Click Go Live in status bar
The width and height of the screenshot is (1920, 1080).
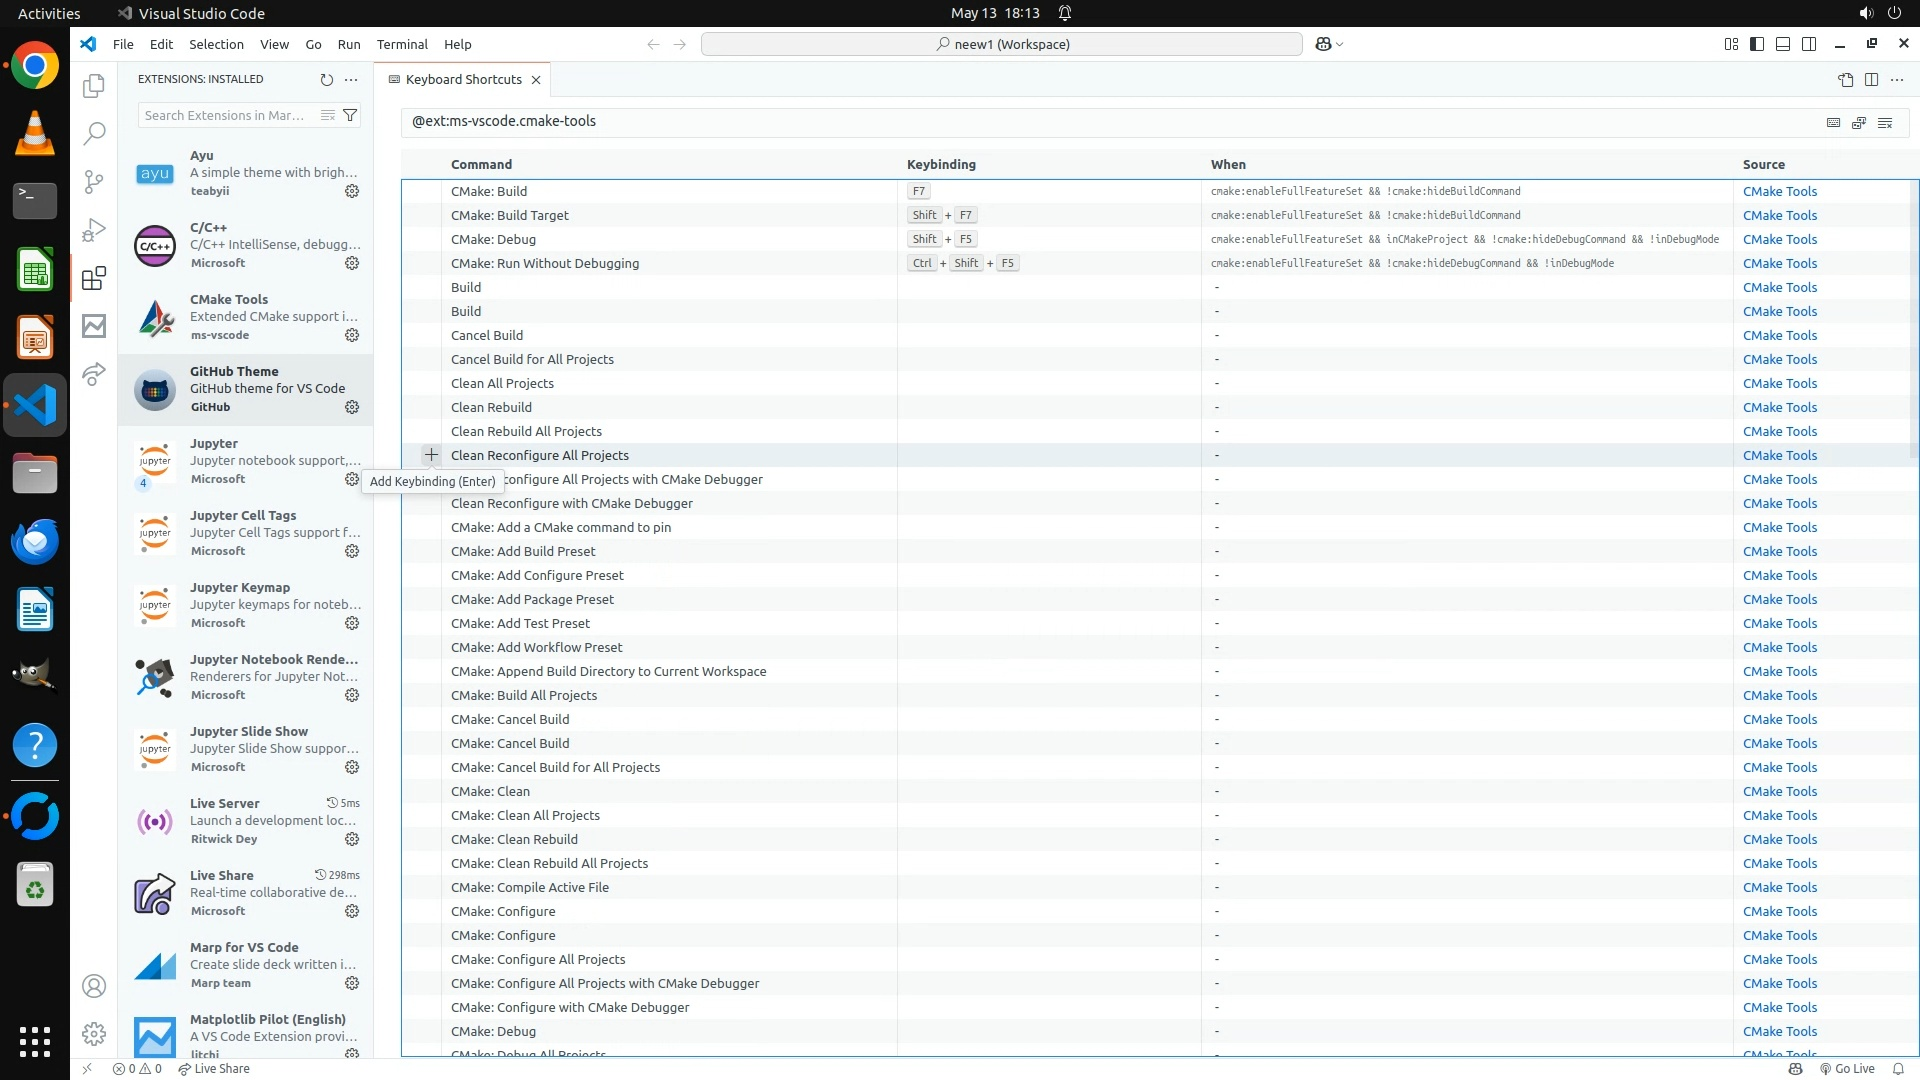pyautogui.click(x=1846, y=1069)
